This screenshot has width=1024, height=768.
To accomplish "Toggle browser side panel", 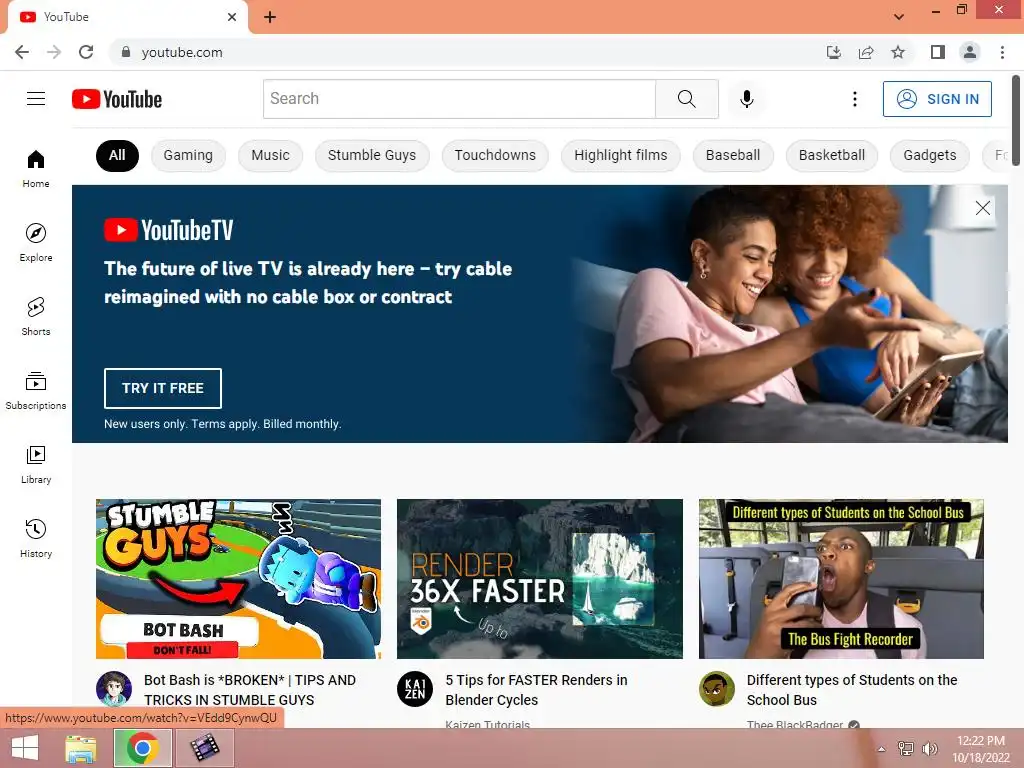I will (x=938, y=52).
